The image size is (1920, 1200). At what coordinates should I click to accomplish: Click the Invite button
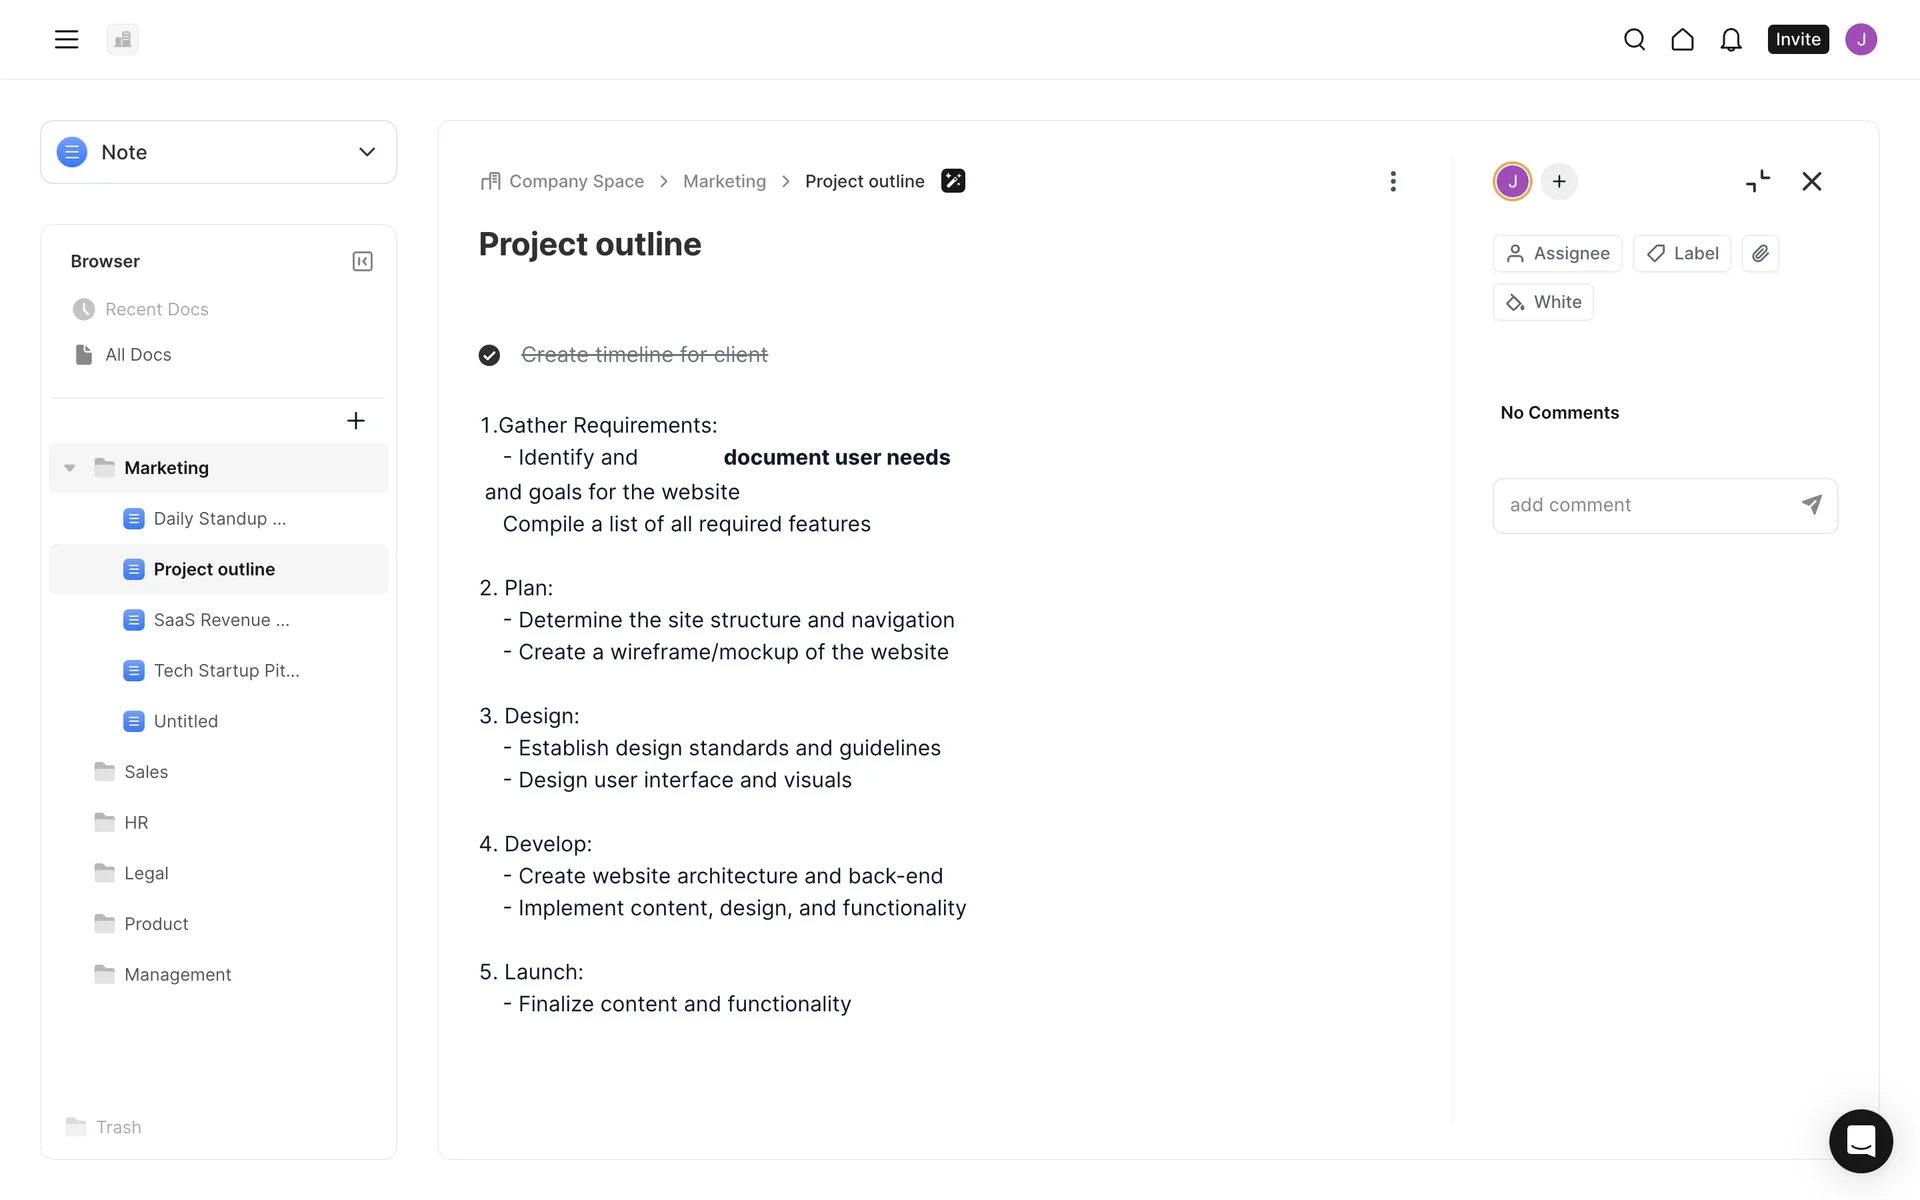(1797, 39)
